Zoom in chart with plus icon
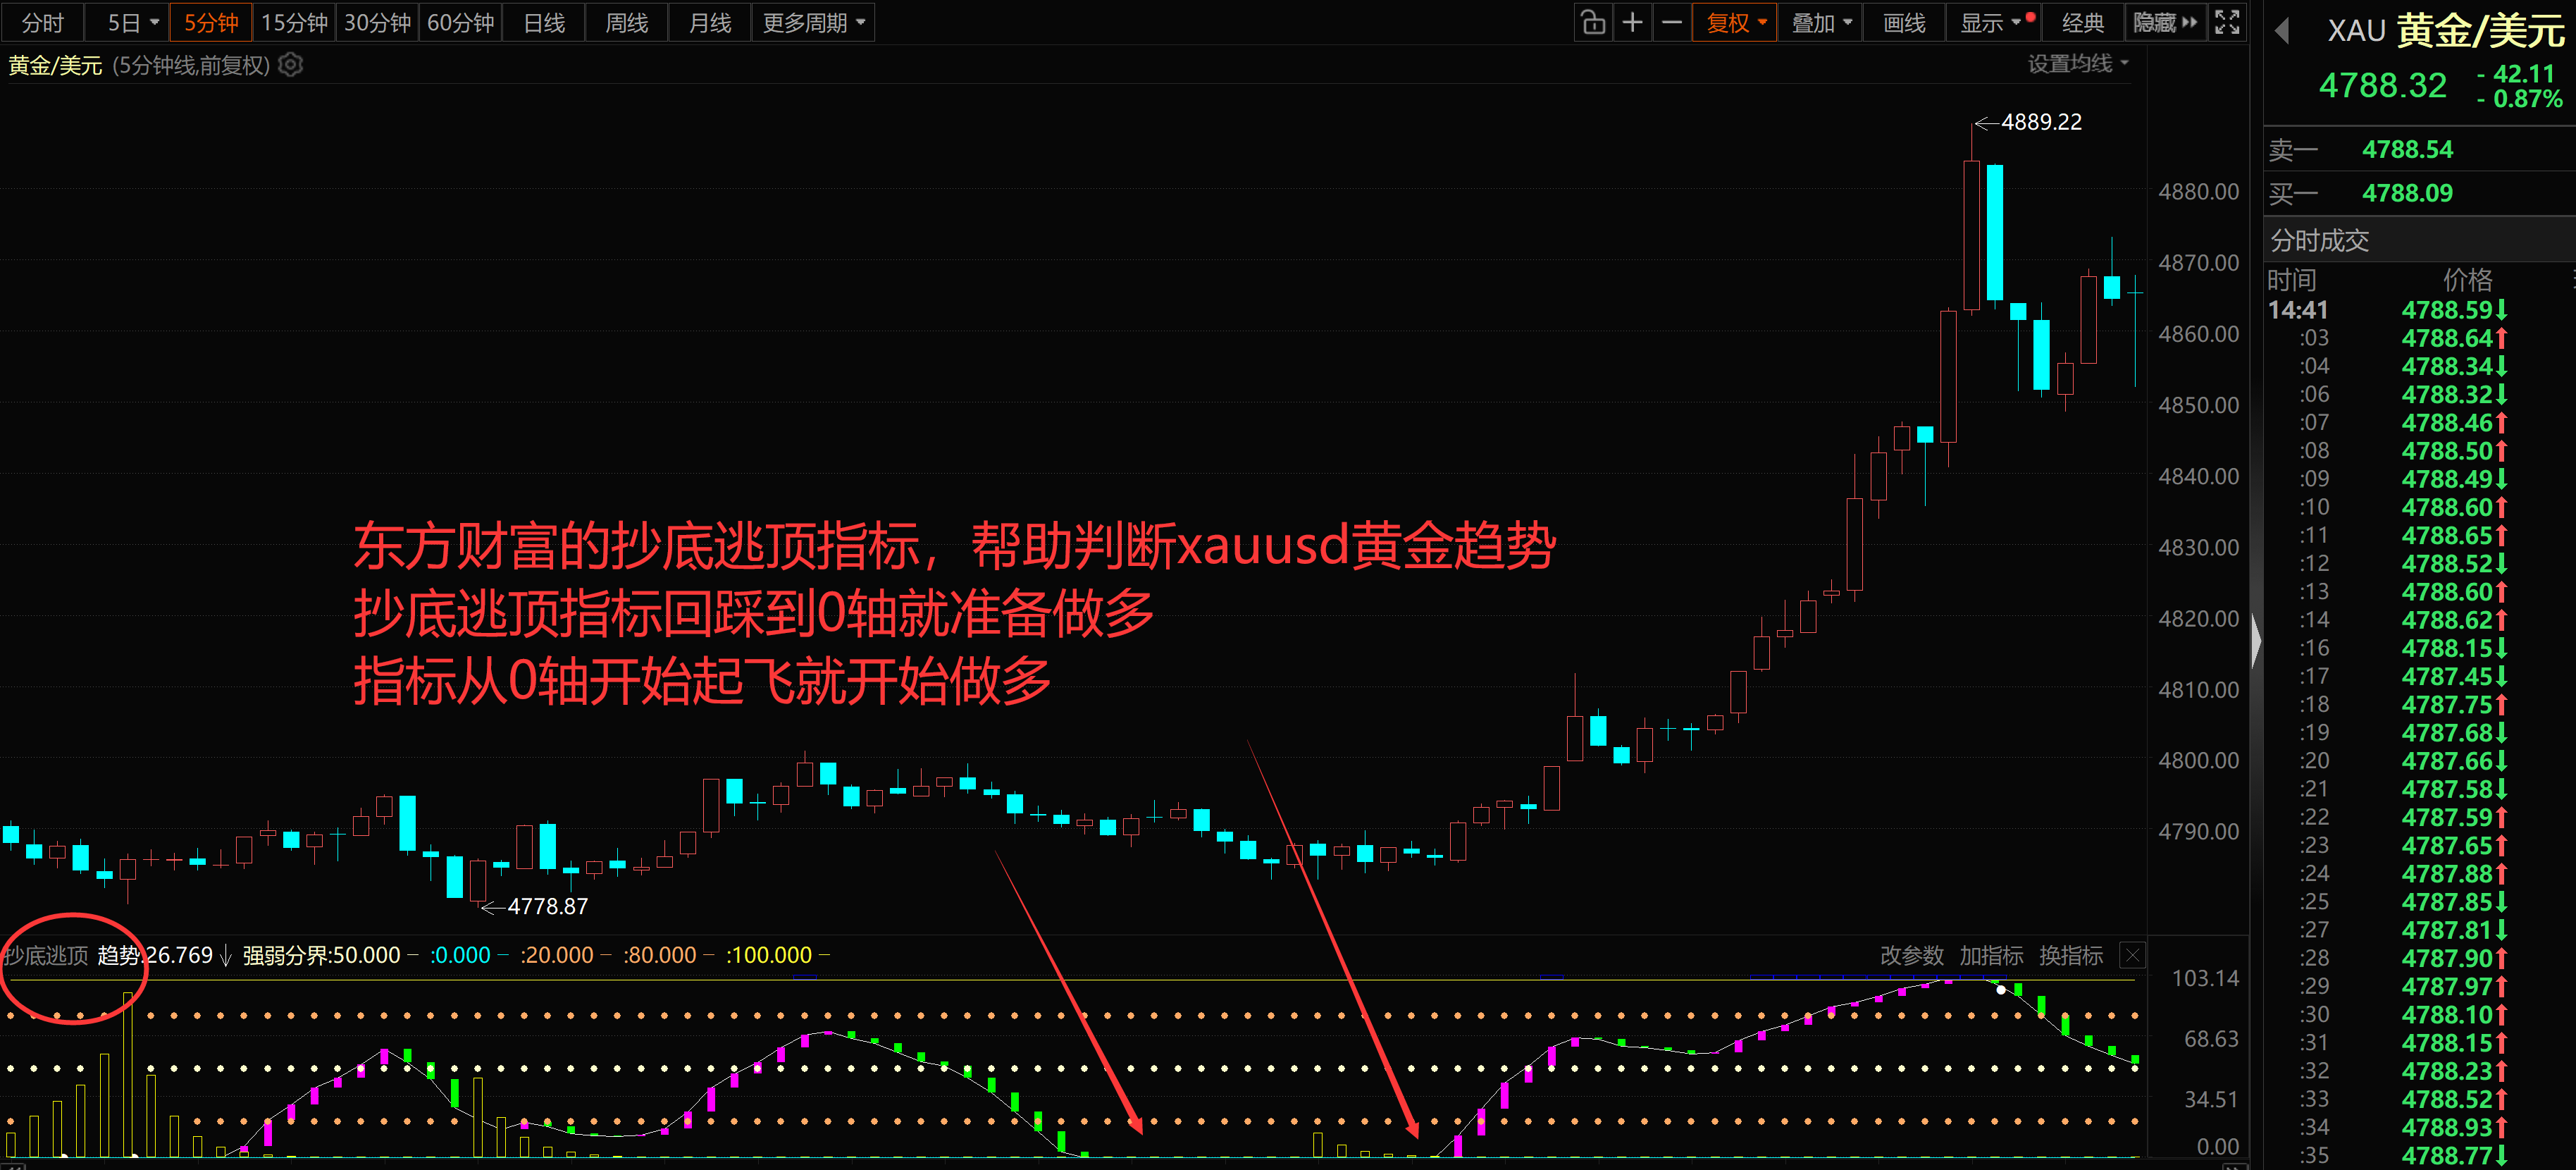 tap(1632, 22)
